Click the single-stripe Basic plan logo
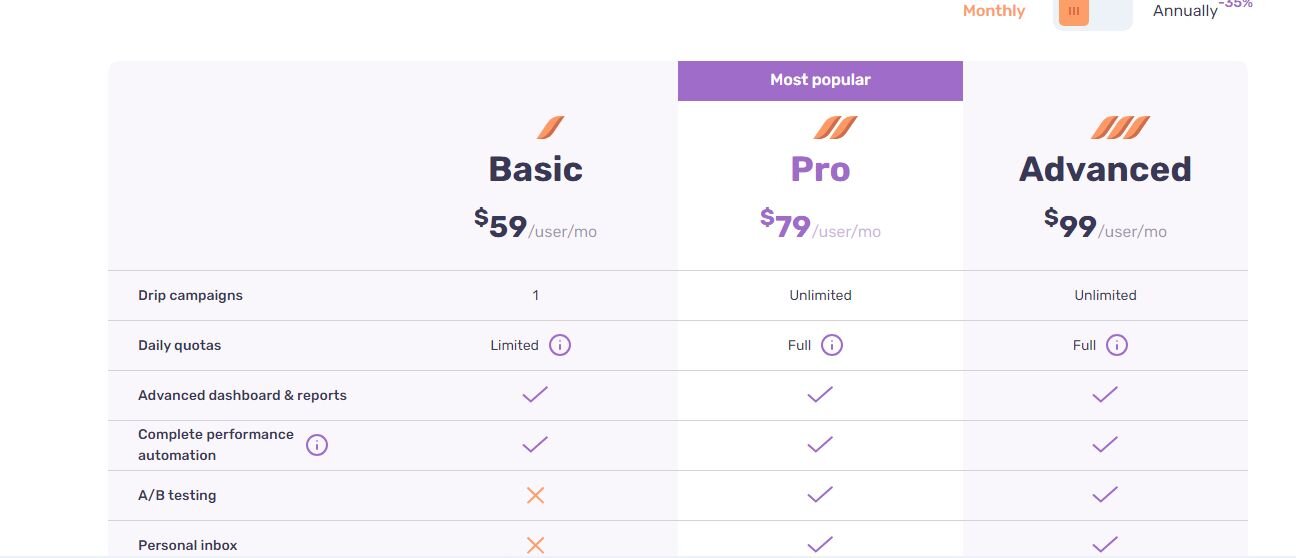The image size is (1296, 558). pyautogui.click(x=550, y=127)
